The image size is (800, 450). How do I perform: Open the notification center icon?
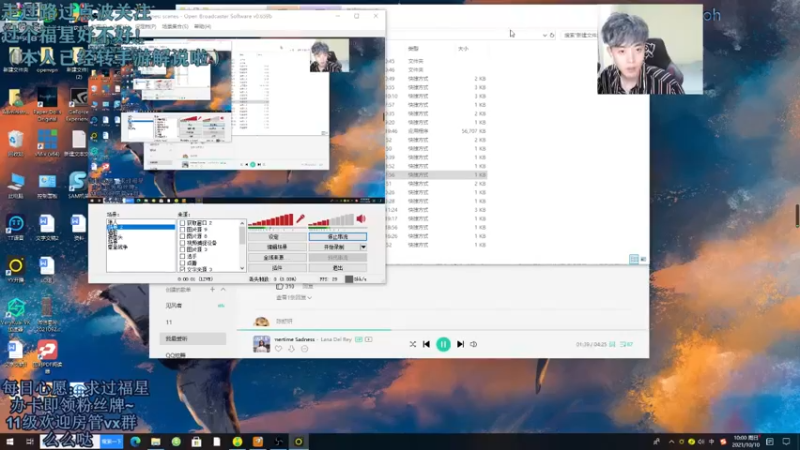[786, 441]
